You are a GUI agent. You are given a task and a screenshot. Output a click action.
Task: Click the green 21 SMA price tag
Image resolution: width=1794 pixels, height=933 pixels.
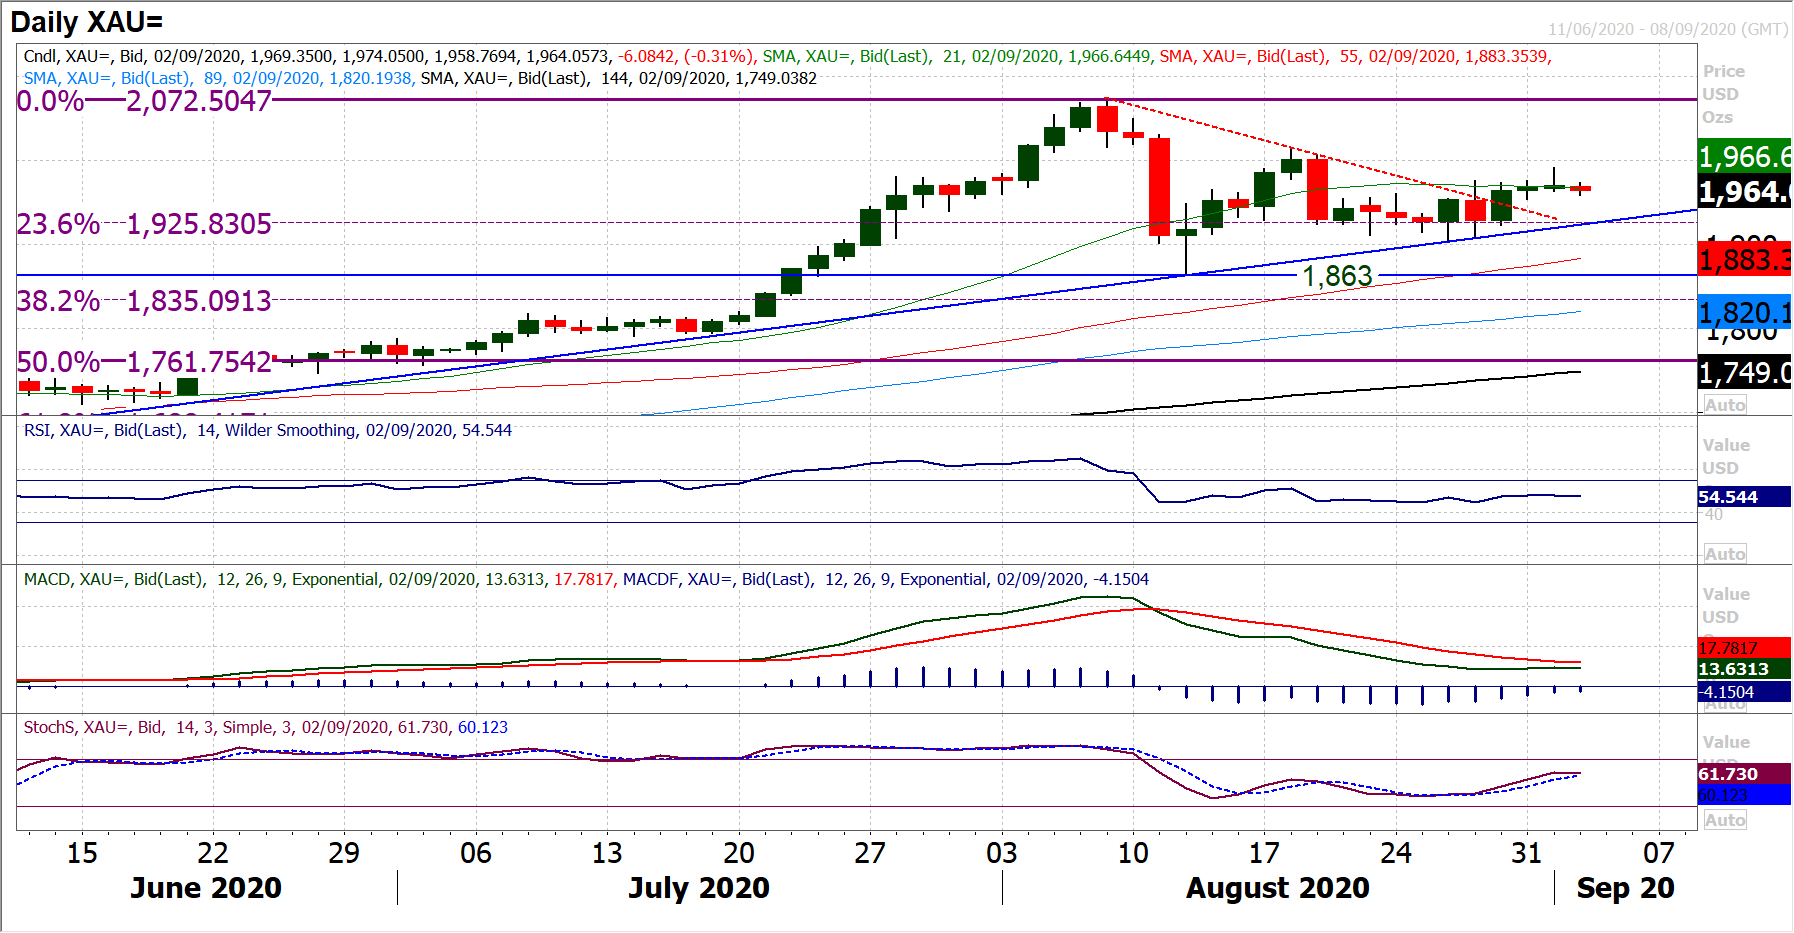coord(1744,156)
